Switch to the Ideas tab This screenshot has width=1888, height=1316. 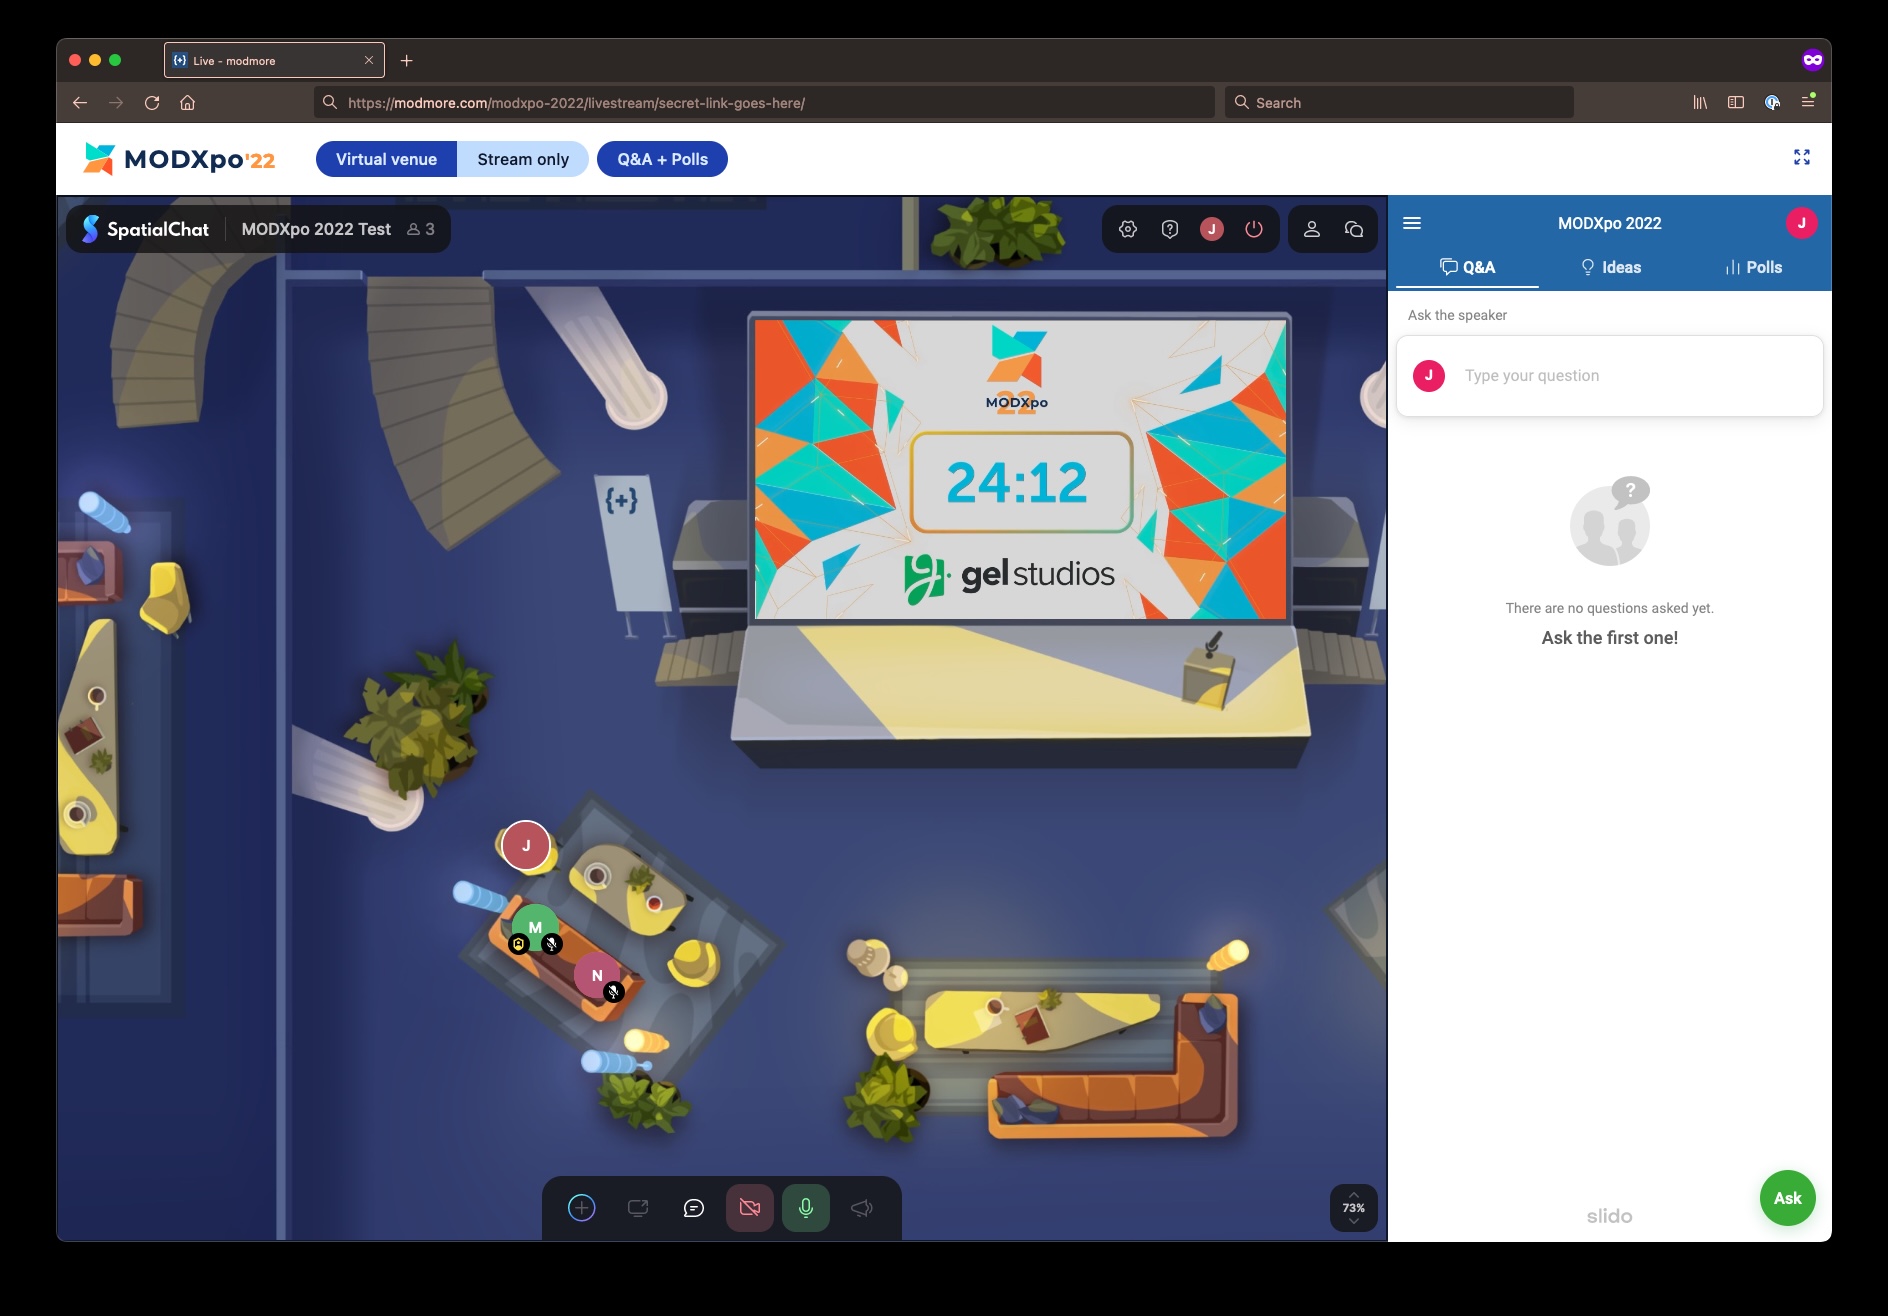[x=1610, y=267]
